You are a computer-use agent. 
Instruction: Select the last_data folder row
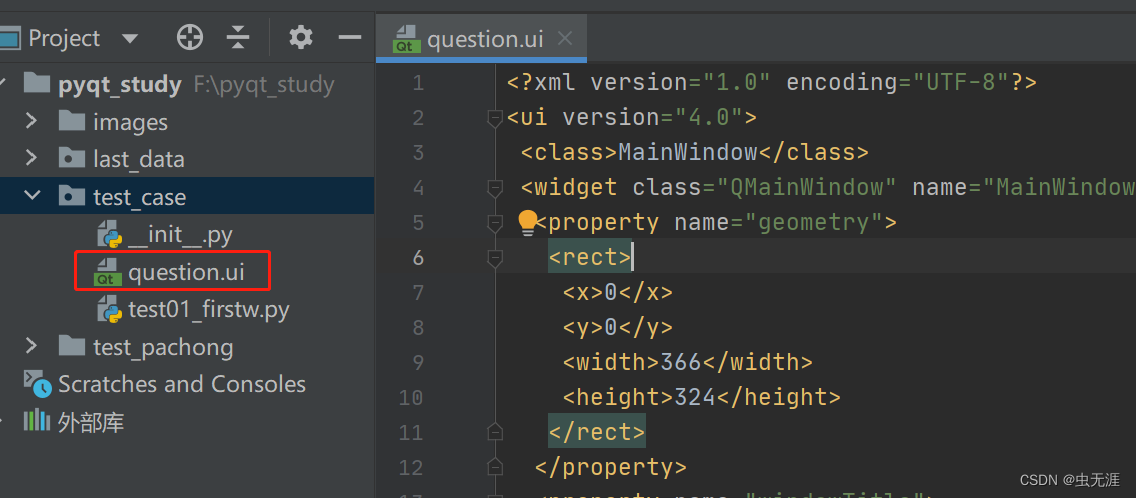(x=187, y=159)
